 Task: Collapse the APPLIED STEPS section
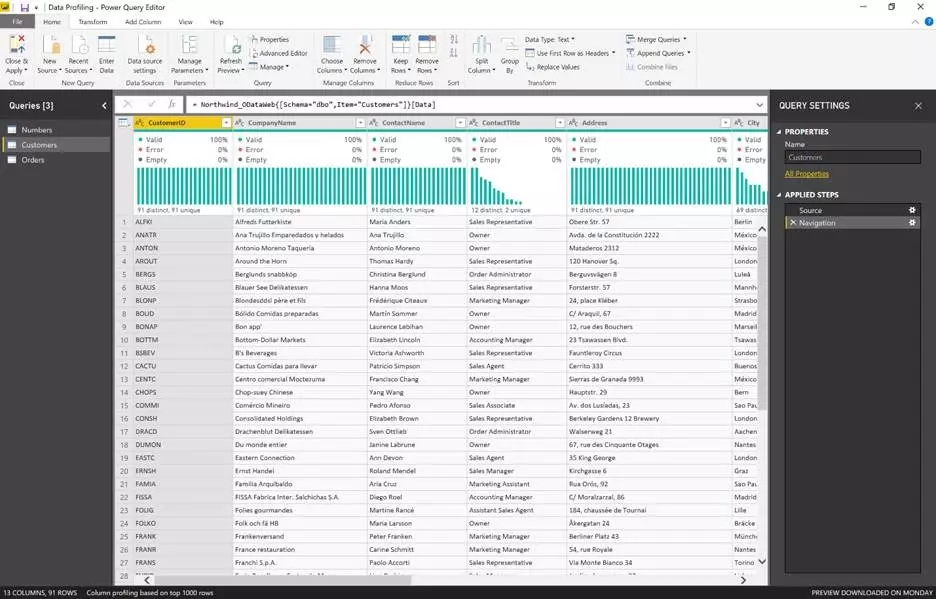[x=779, y=195]
